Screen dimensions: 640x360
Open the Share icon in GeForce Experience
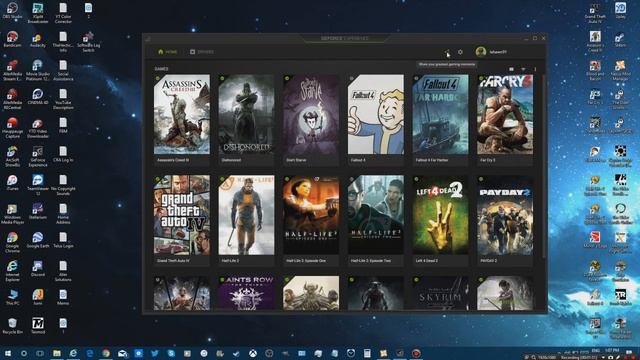[x=447, y=52]
